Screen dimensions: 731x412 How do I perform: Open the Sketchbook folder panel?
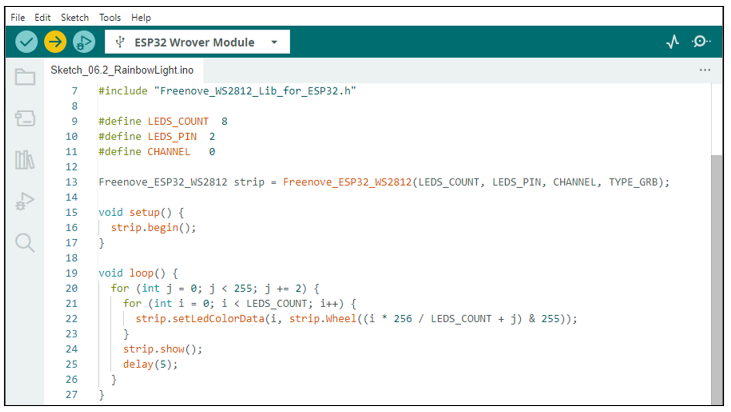[25, 77]
